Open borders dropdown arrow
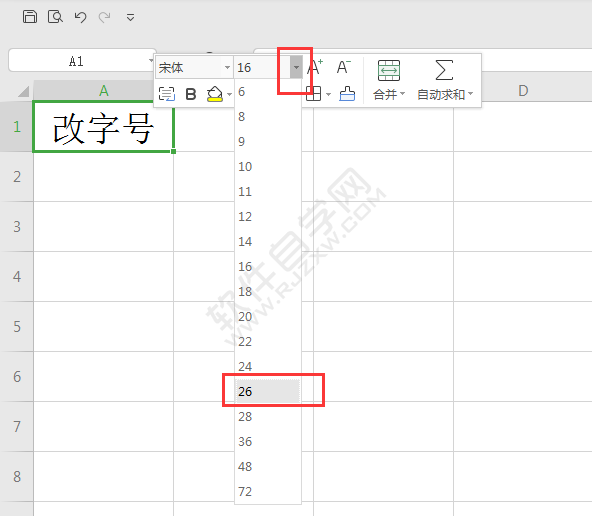The height and width of the screenshot is (516, 592). pyautogui.click(x=328, y=94)
